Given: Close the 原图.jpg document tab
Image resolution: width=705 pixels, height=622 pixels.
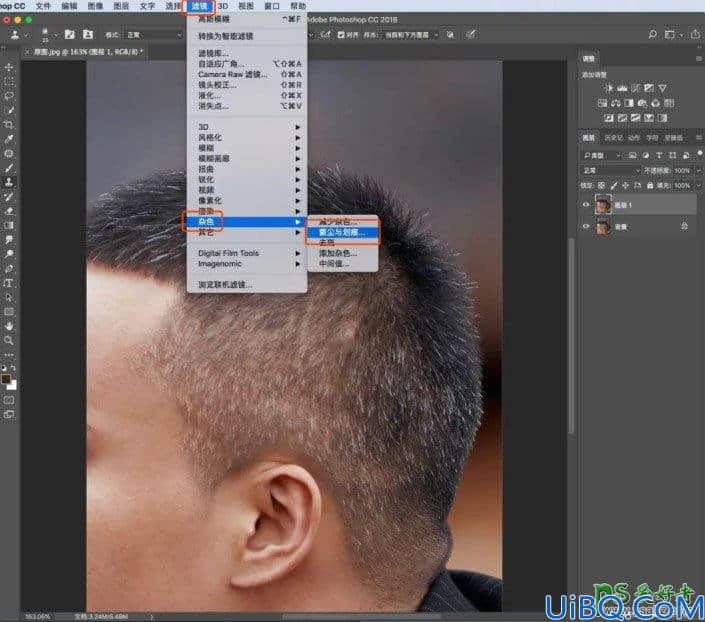Looking at the screenshot, I should [x=27, y=52].
